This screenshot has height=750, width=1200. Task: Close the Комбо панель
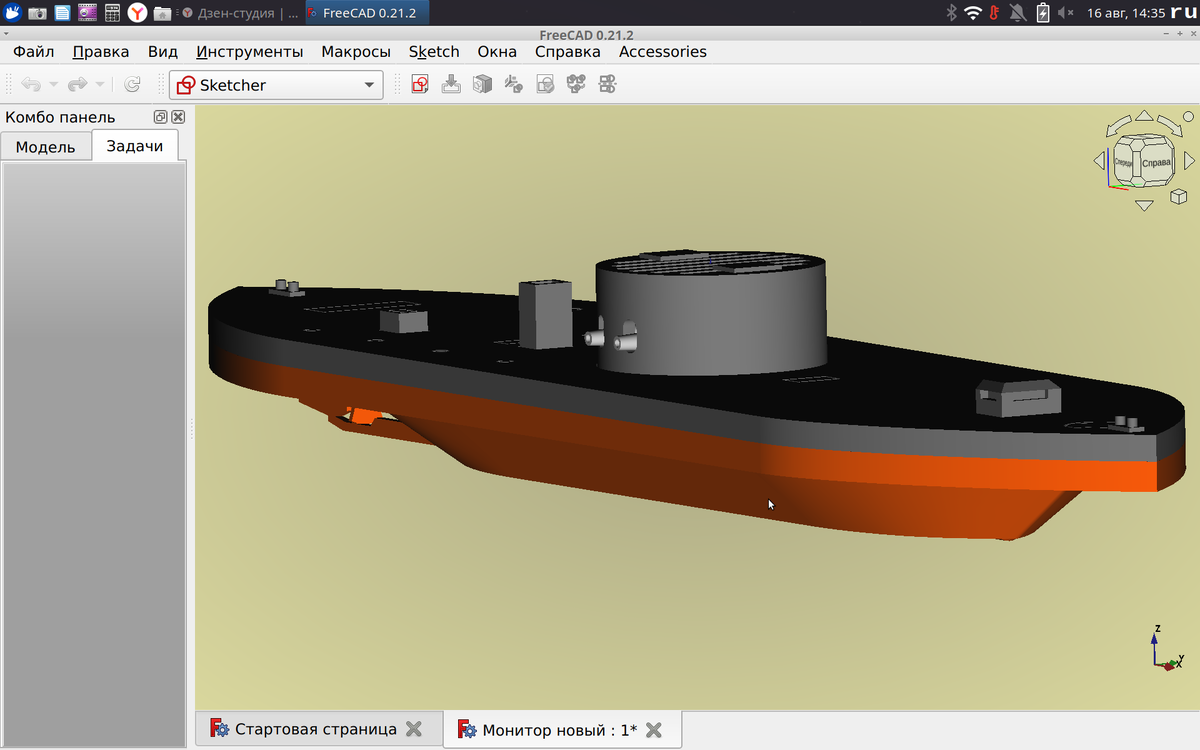click(x=178, y=117)
